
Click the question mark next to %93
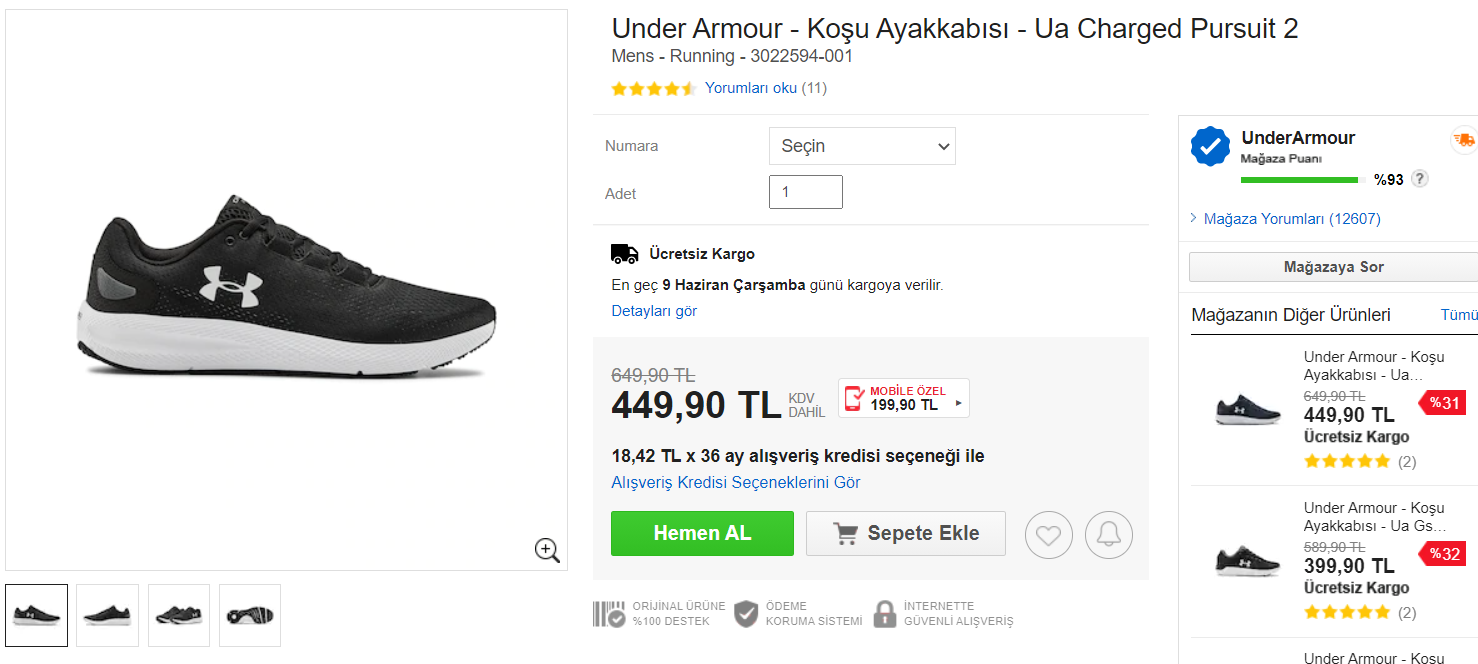click(x=1419, y=179)
